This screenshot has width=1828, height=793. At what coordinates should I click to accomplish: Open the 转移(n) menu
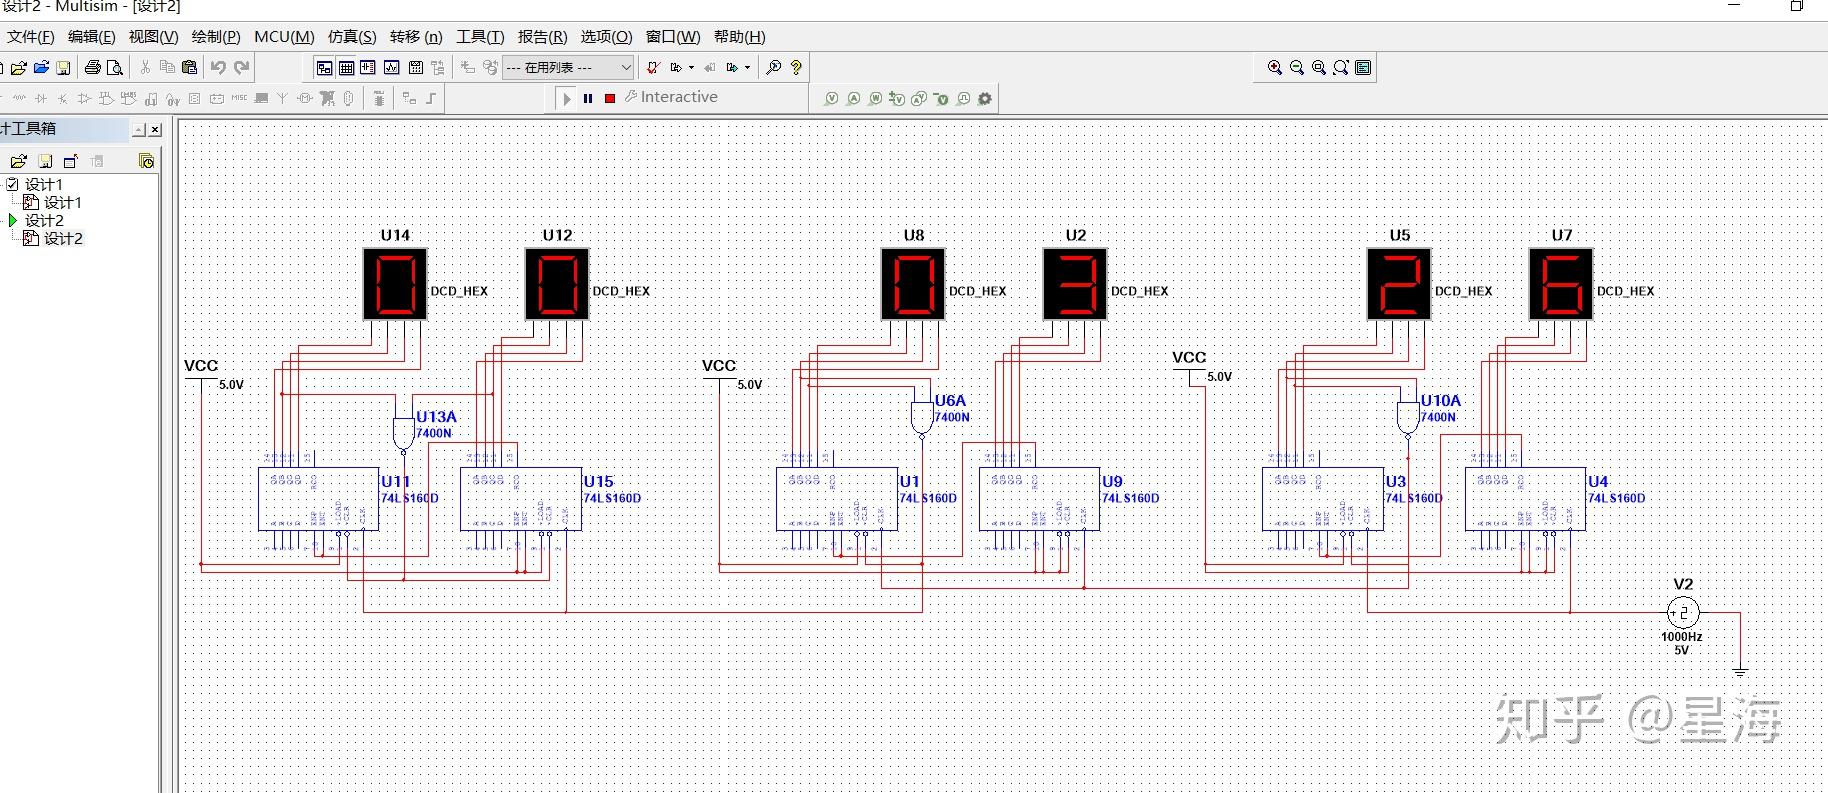click(416, 37)
